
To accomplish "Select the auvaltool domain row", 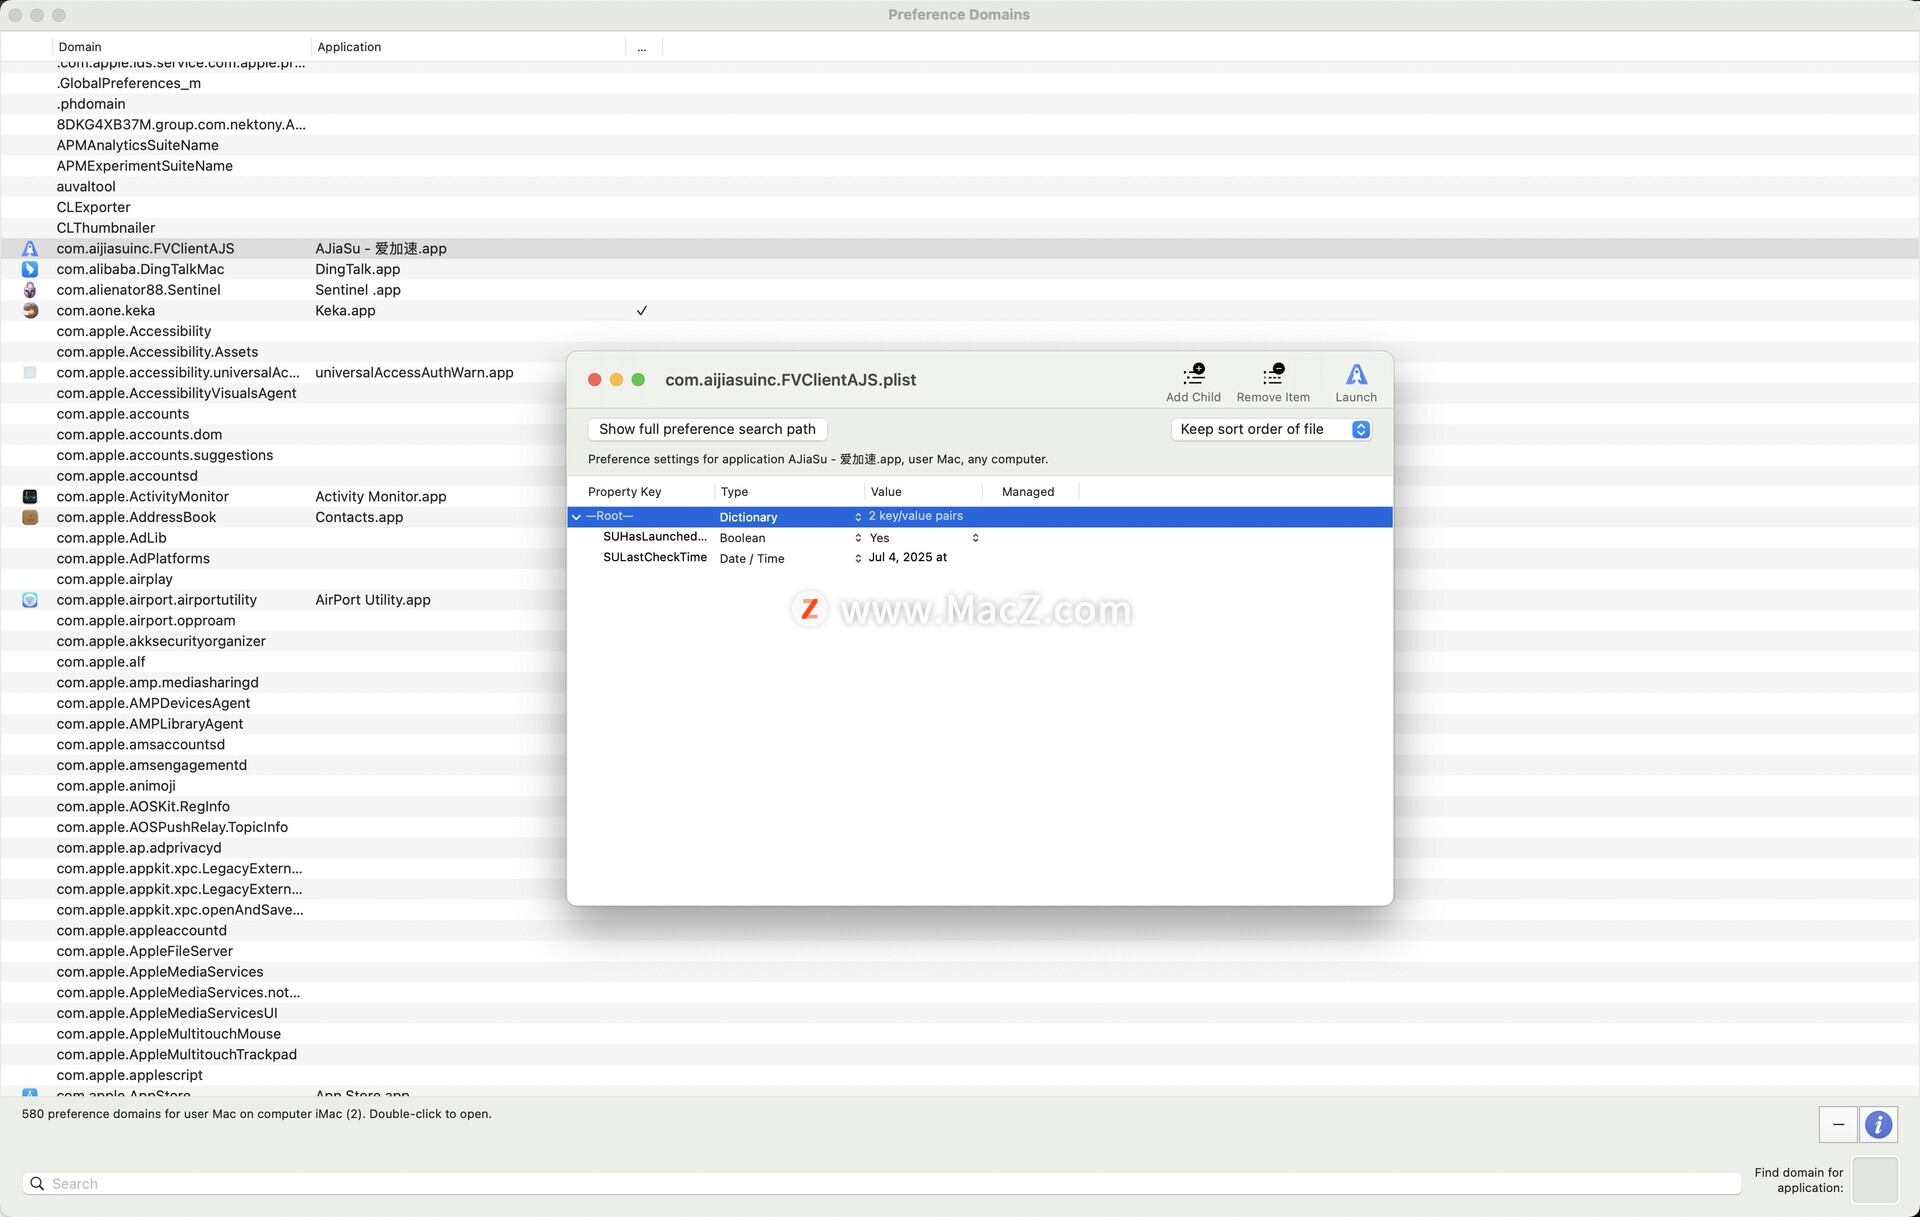I will click(x=960, y=187).
